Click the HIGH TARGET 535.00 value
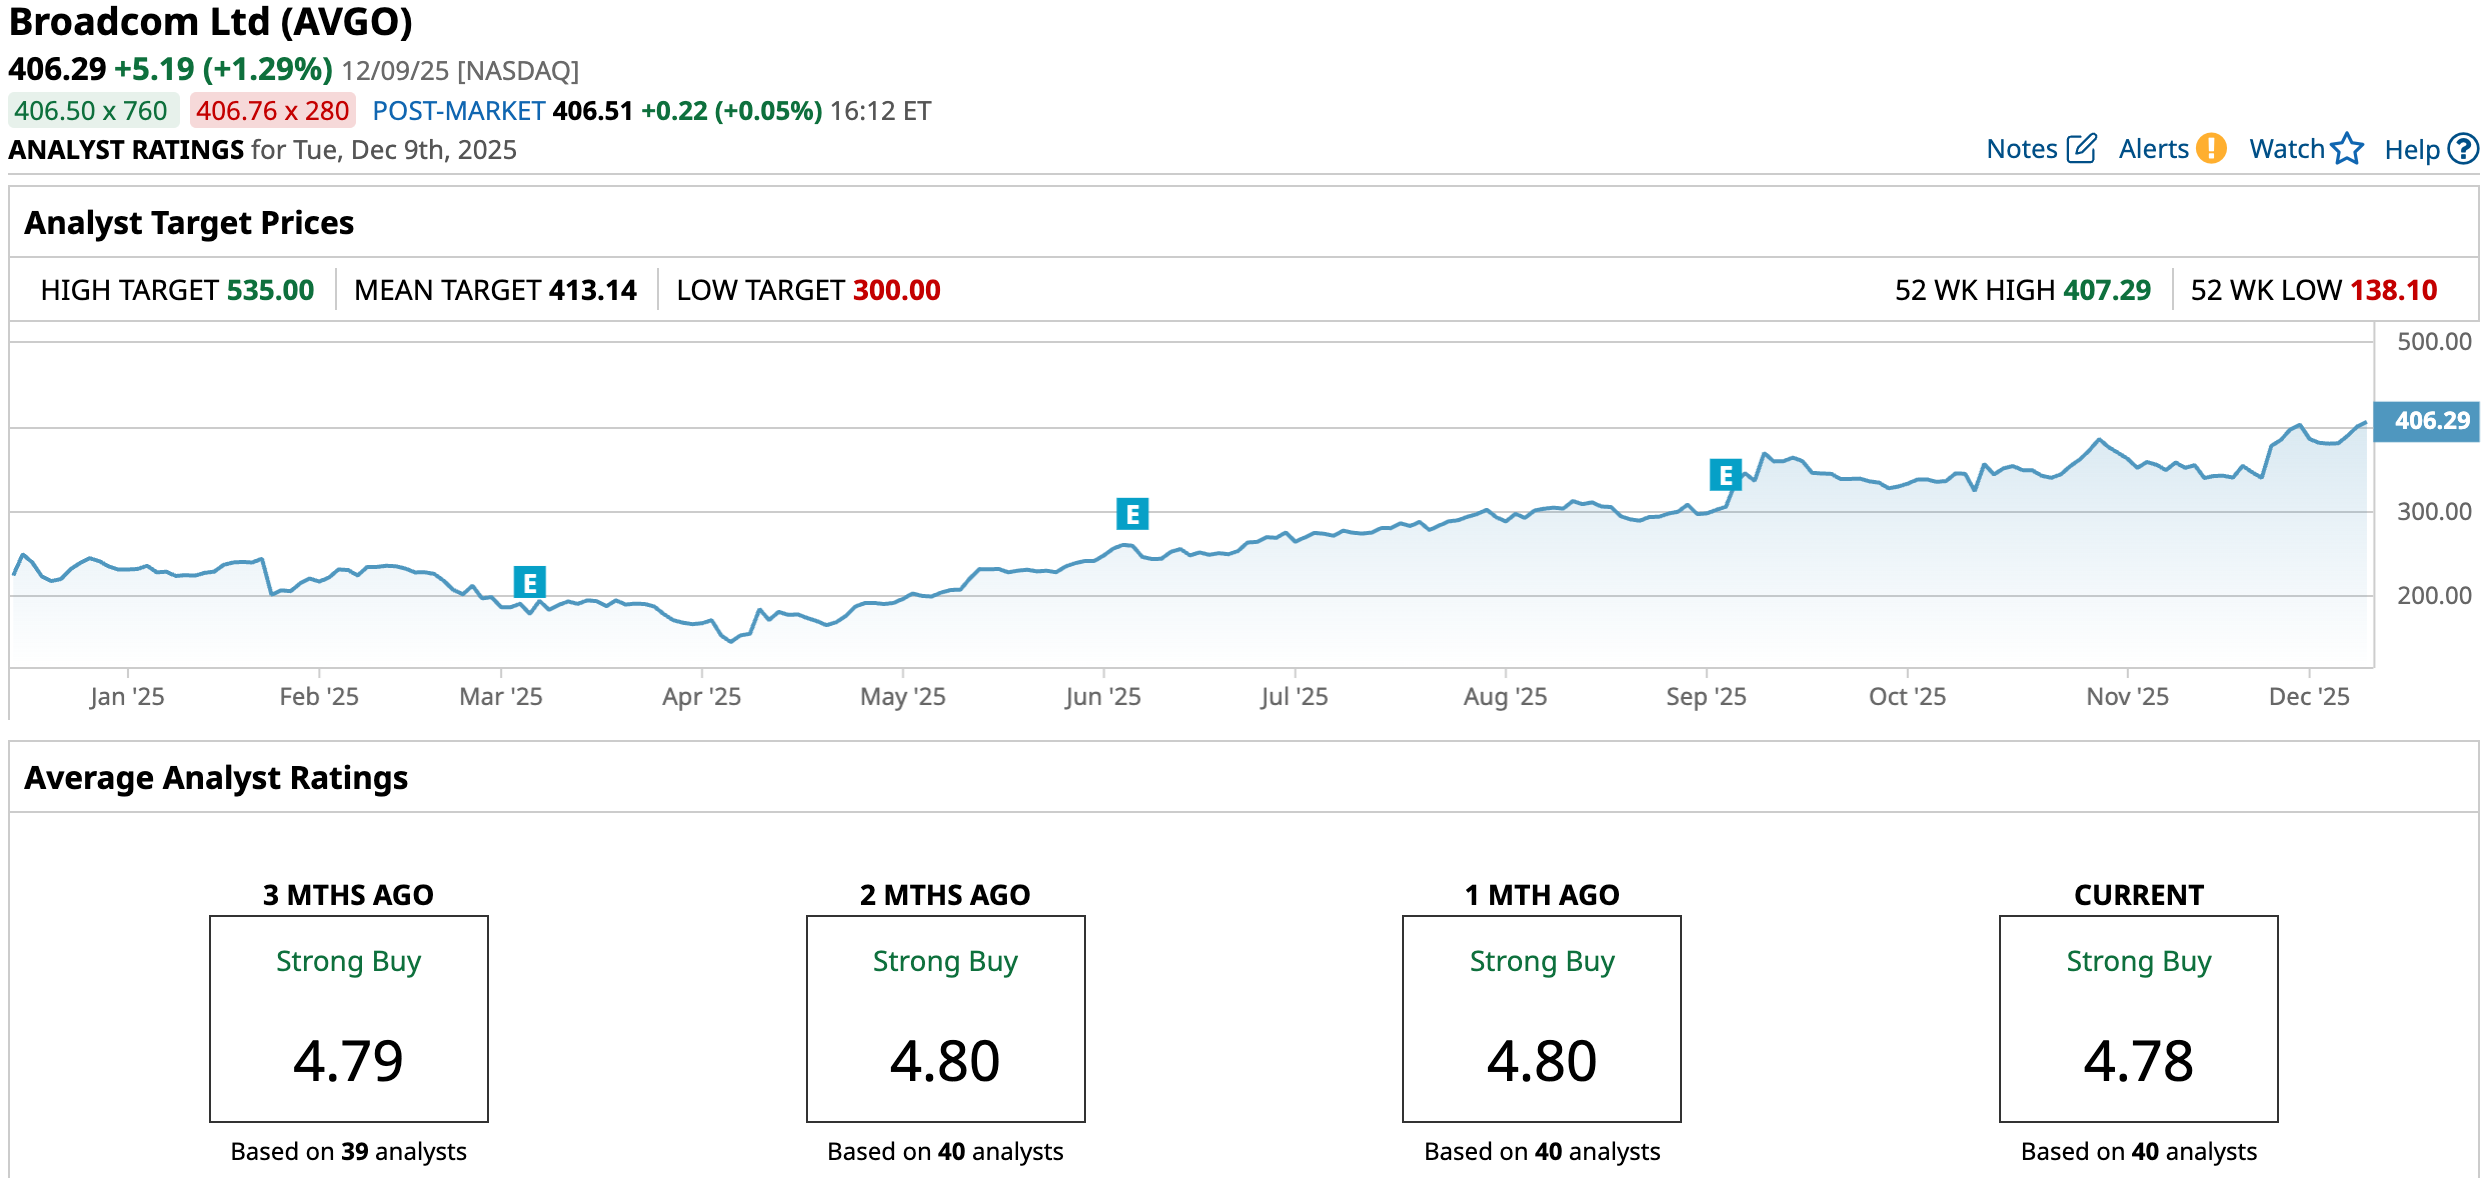The width and height of the screenshot is (2492, 1178). 270,290
